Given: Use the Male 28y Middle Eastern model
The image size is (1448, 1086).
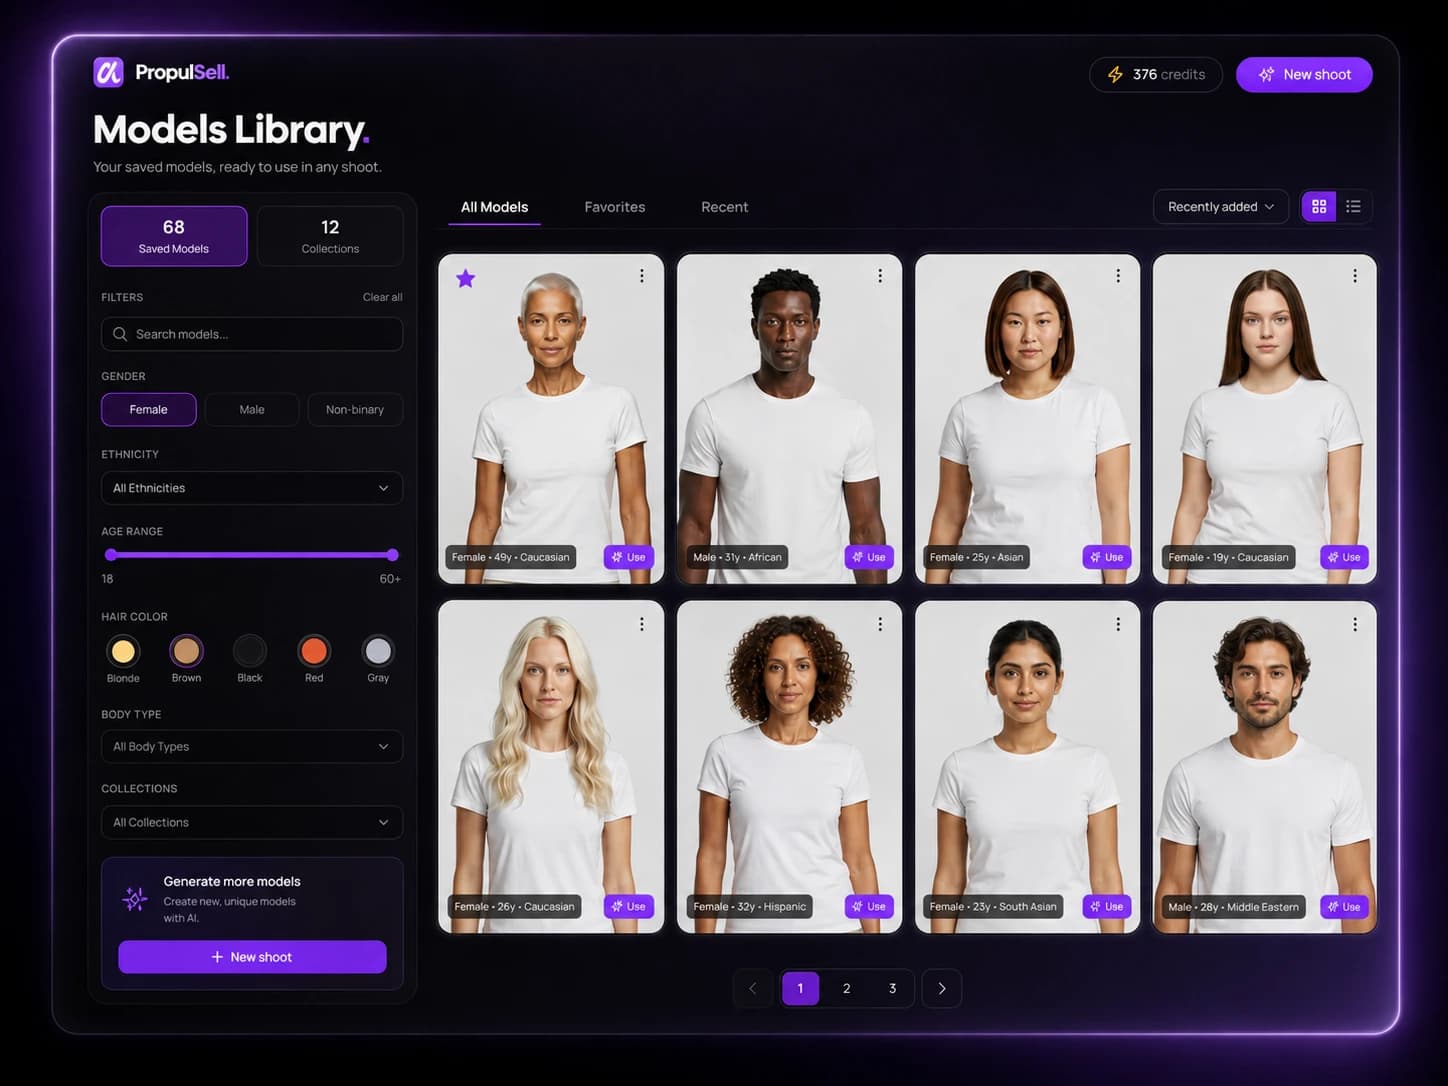Looking at the screenshot, I should click(x=1344, y=907).
